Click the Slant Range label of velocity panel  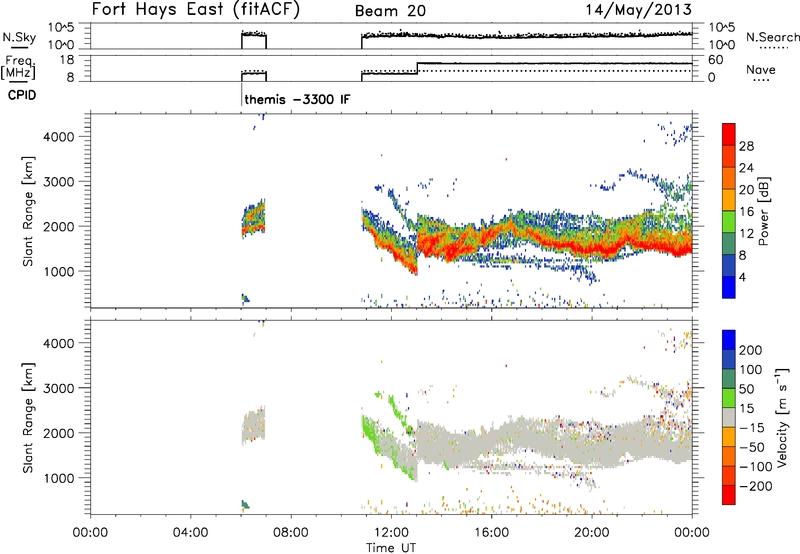28,418
